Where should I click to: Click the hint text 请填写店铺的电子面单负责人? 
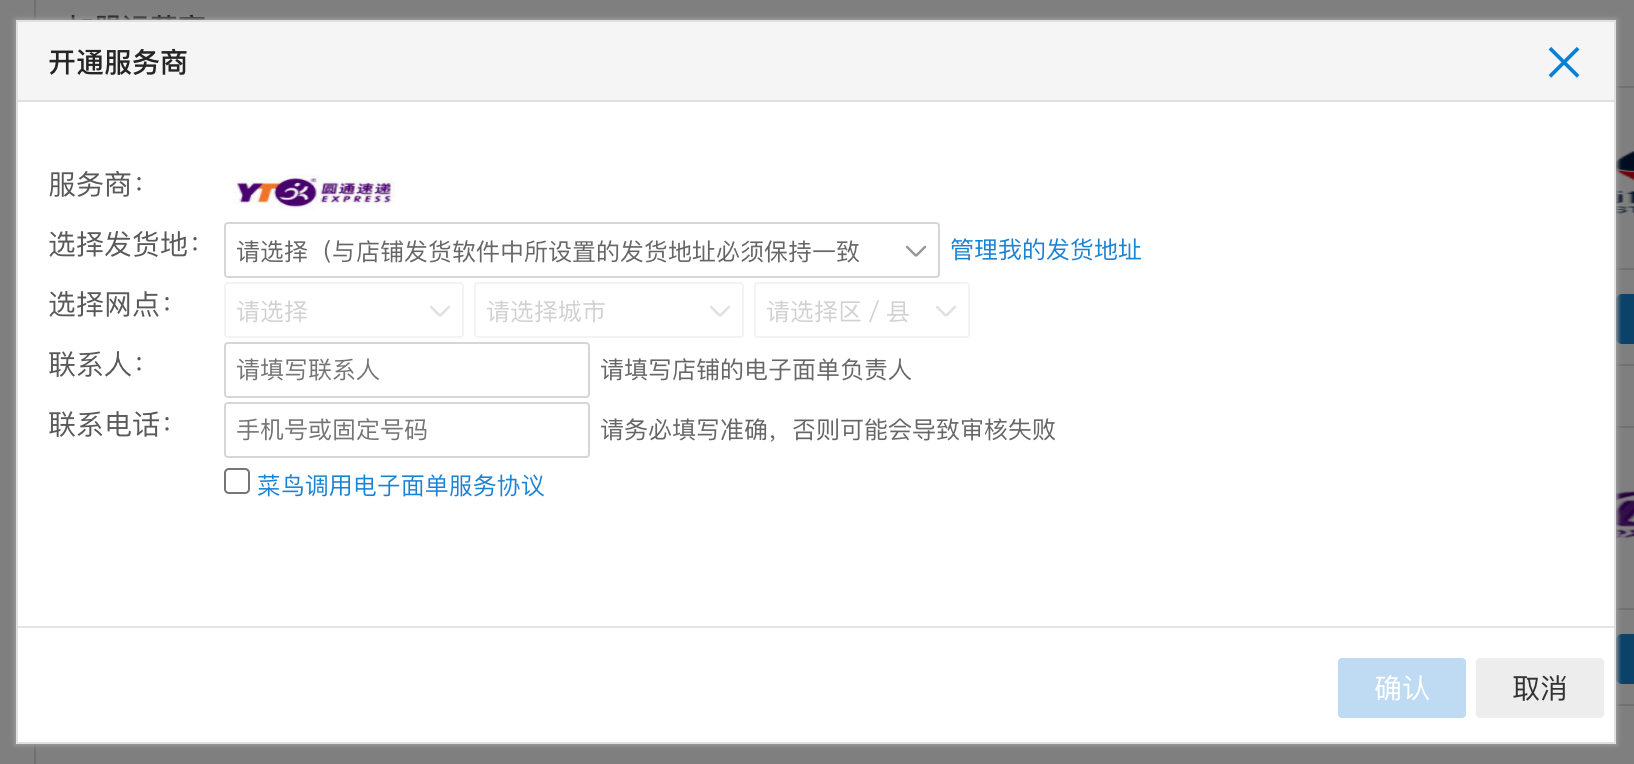[756, 370]
